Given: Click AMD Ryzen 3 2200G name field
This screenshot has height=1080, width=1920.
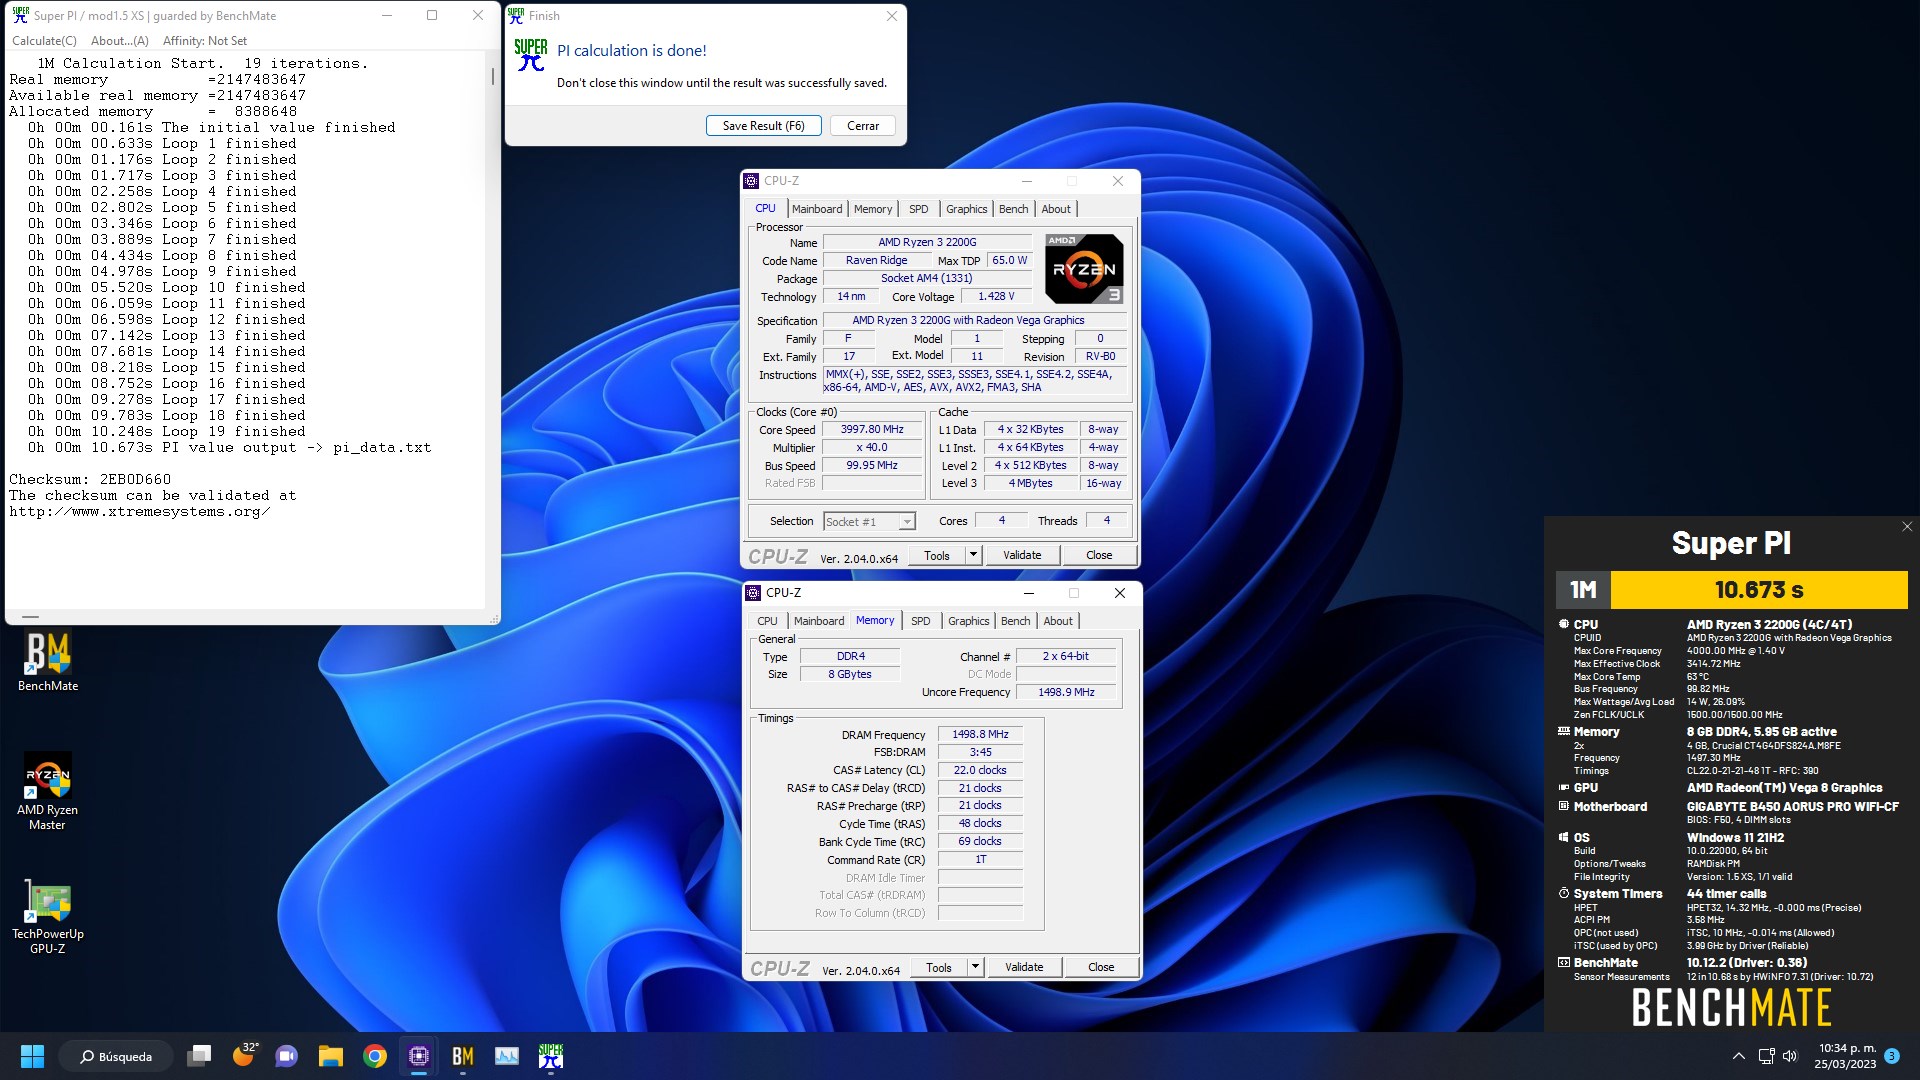Looking at the screenshot, I should coord(927,242).
